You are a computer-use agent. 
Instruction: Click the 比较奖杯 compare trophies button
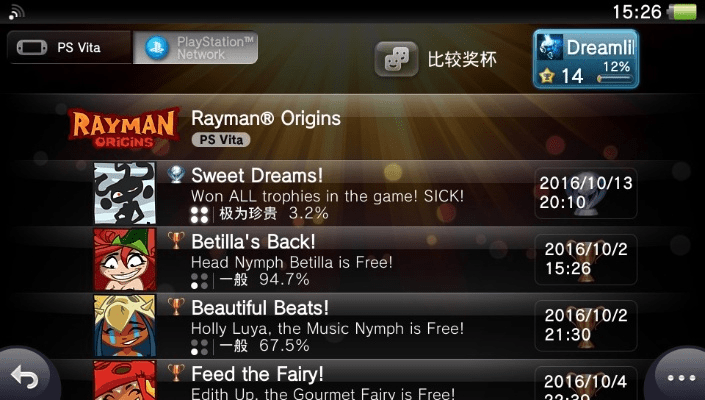[436, 59]
